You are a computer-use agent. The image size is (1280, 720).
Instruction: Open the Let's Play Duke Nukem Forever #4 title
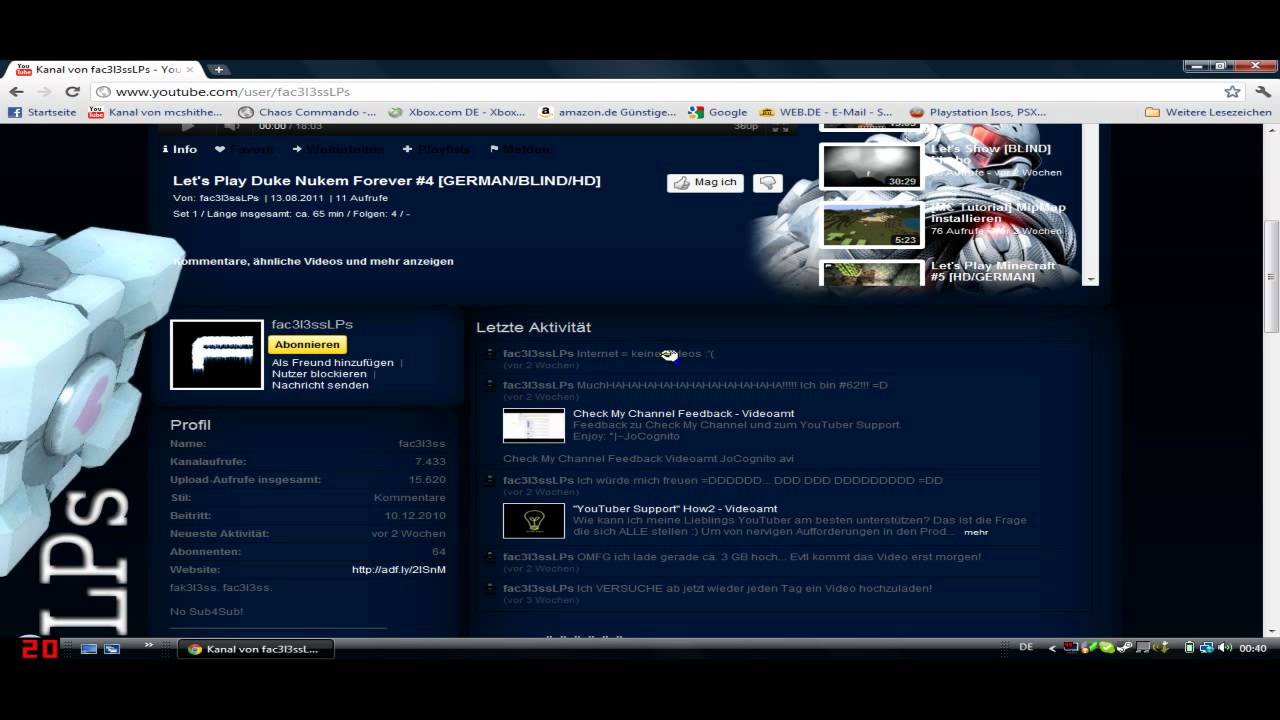[387, 181]
